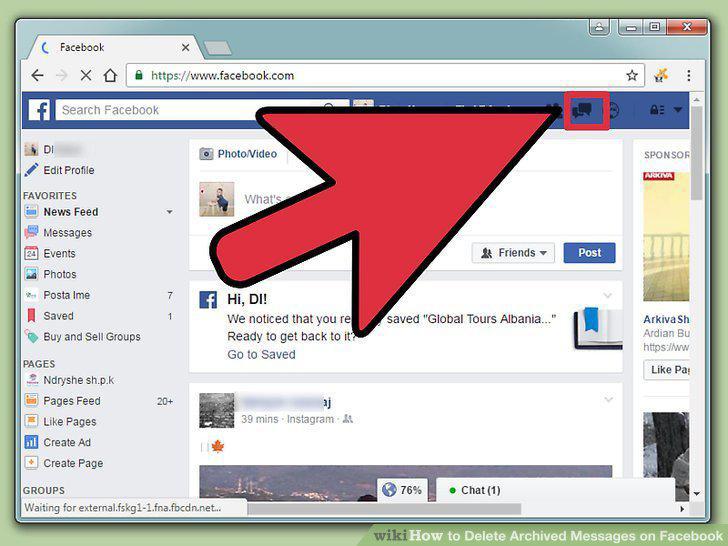
Task: Expand options chevron on the Instagram post
Action: pos(608,399)
